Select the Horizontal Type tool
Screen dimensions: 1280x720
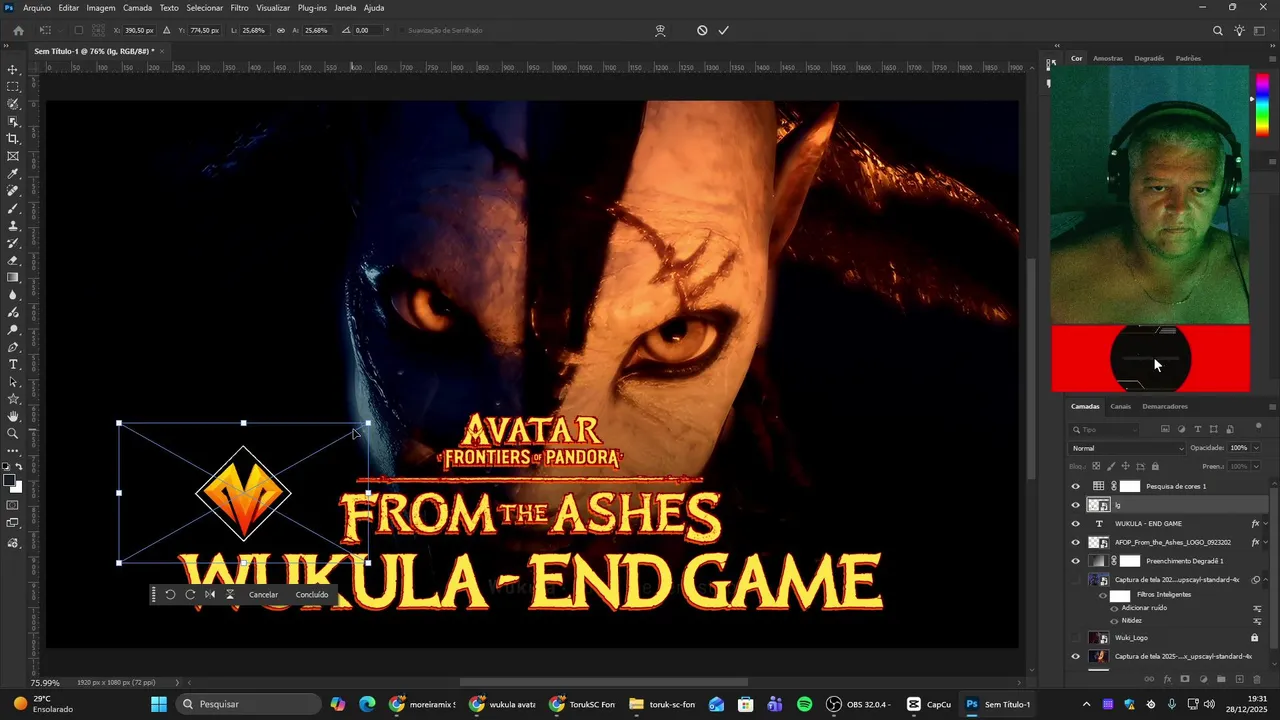(13, 364)
